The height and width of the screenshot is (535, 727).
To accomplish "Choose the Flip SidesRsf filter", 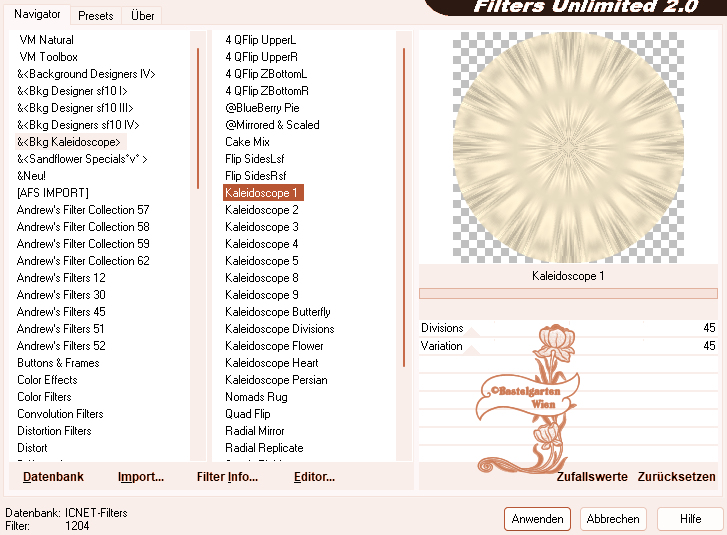I will coord(255,176).
